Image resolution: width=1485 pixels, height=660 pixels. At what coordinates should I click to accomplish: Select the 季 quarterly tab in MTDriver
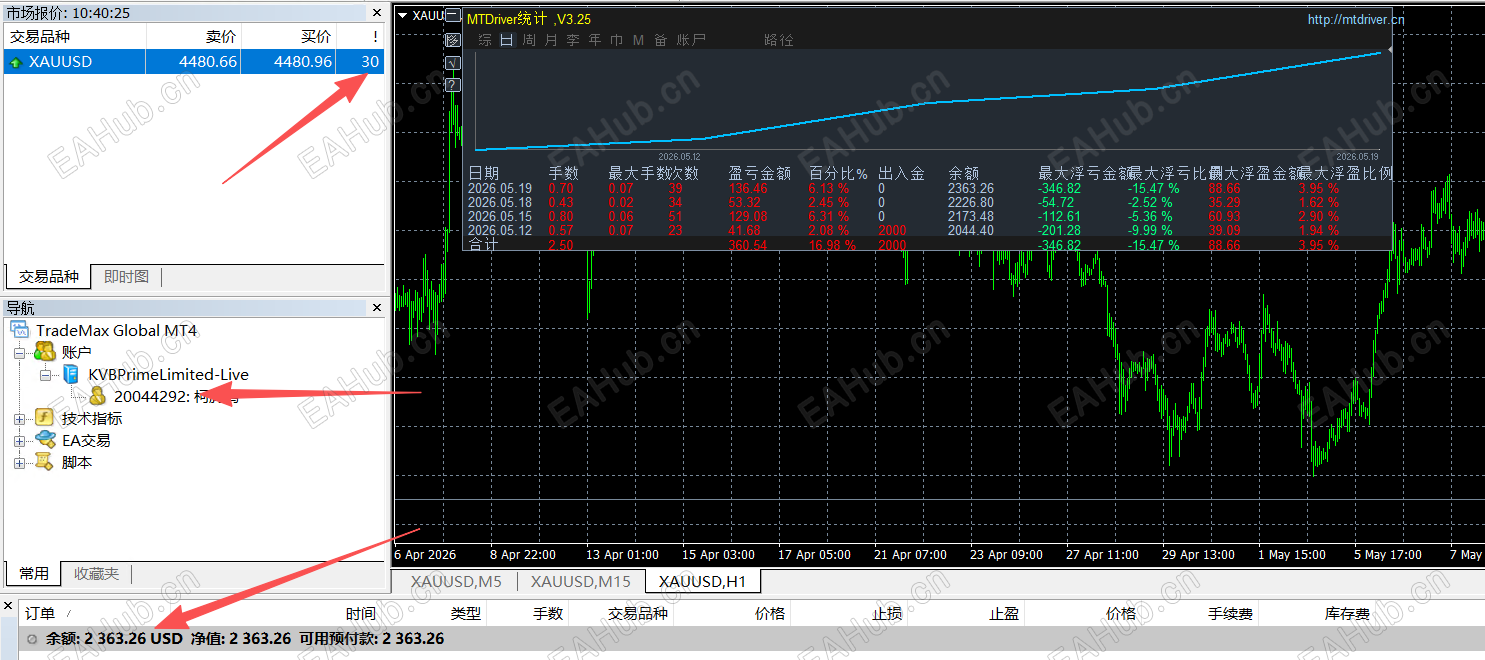point(573,40)
